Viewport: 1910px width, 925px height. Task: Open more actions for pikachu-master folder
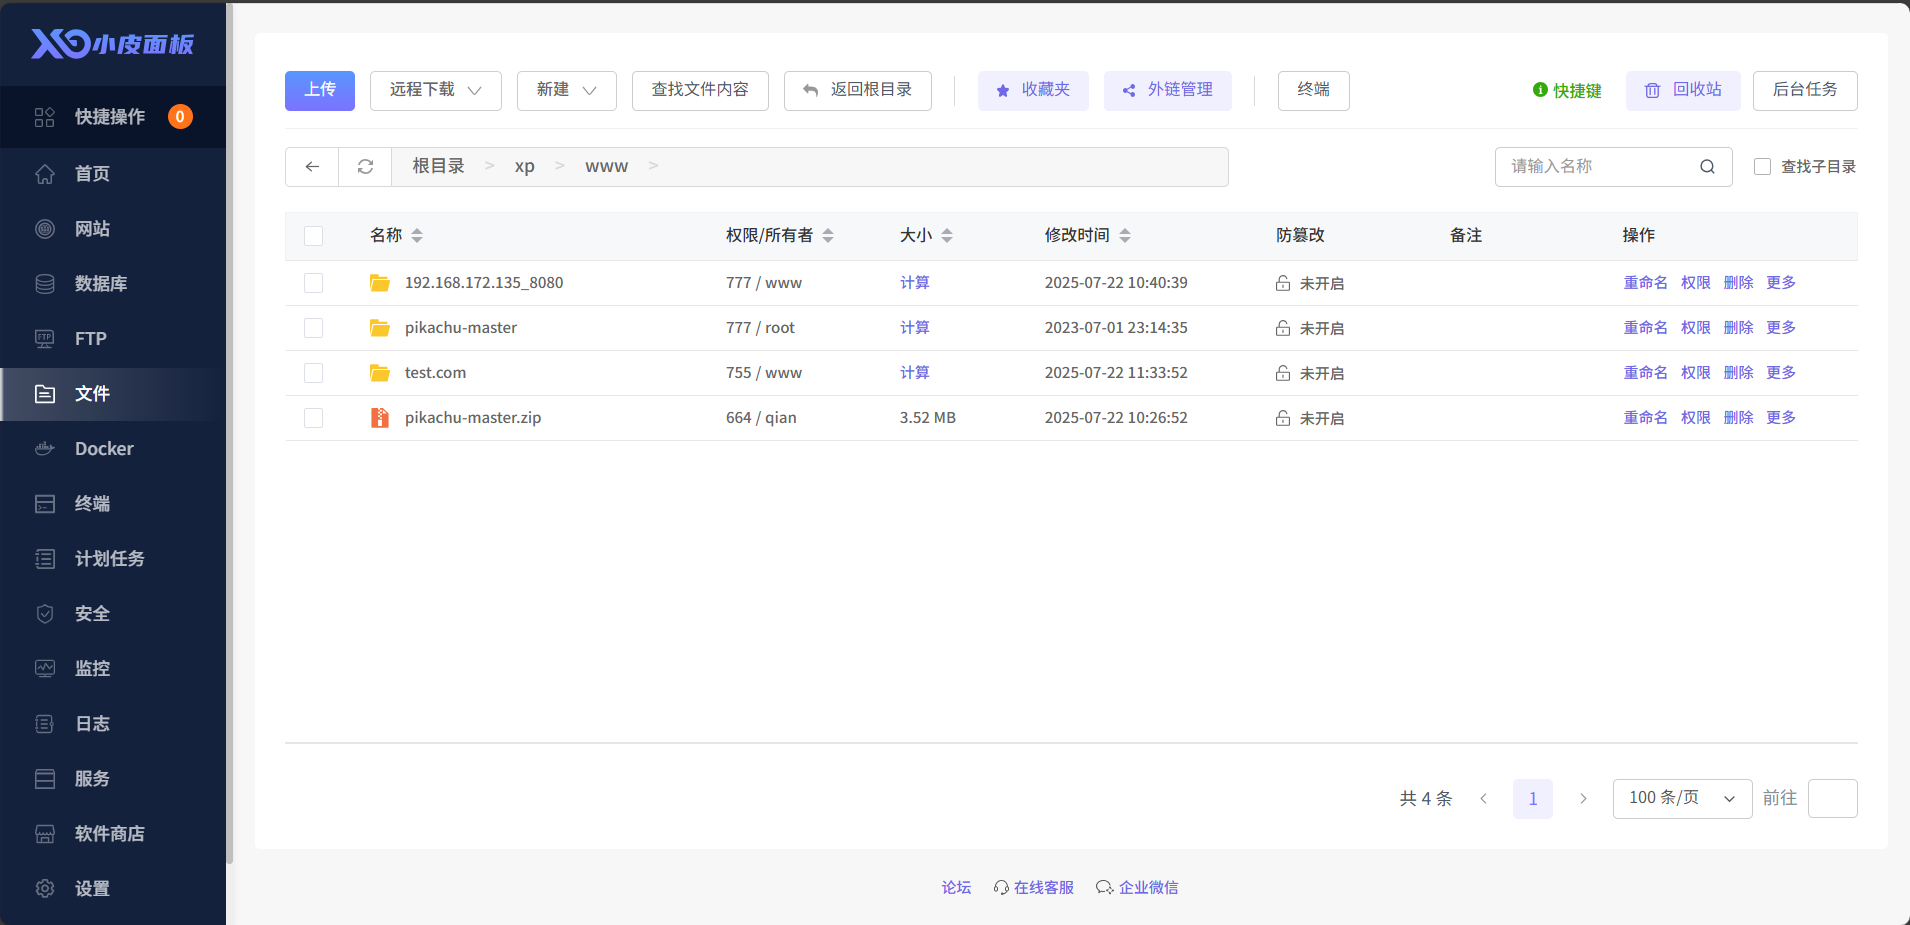[x=1781, y=328]
